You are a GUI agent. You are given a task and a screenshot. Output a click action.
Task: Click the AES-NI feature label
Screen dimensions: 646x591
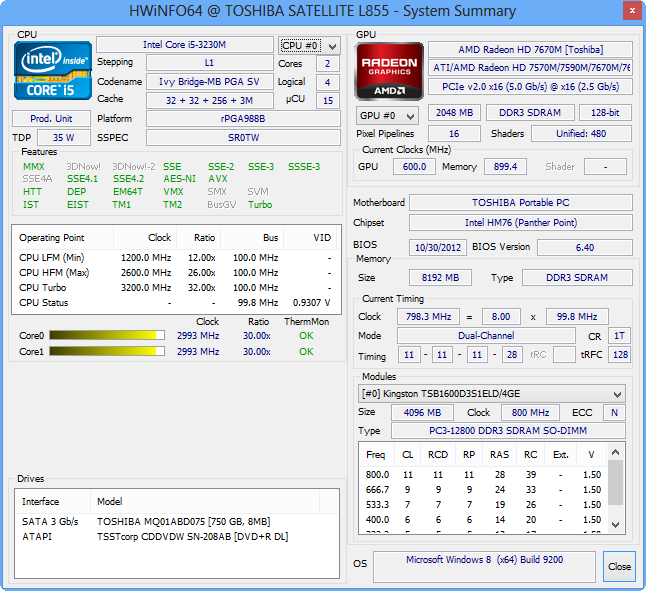(x=180, y=179)
